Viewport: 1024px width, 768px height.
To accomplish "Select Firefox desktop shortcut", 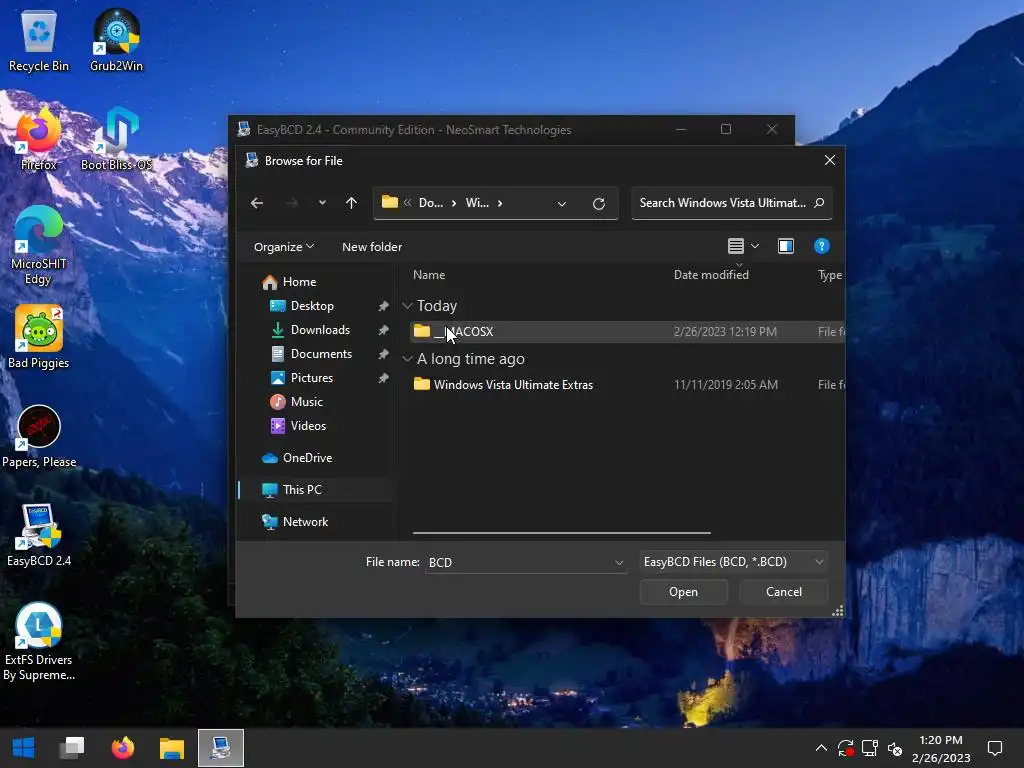I will point(39,139).
